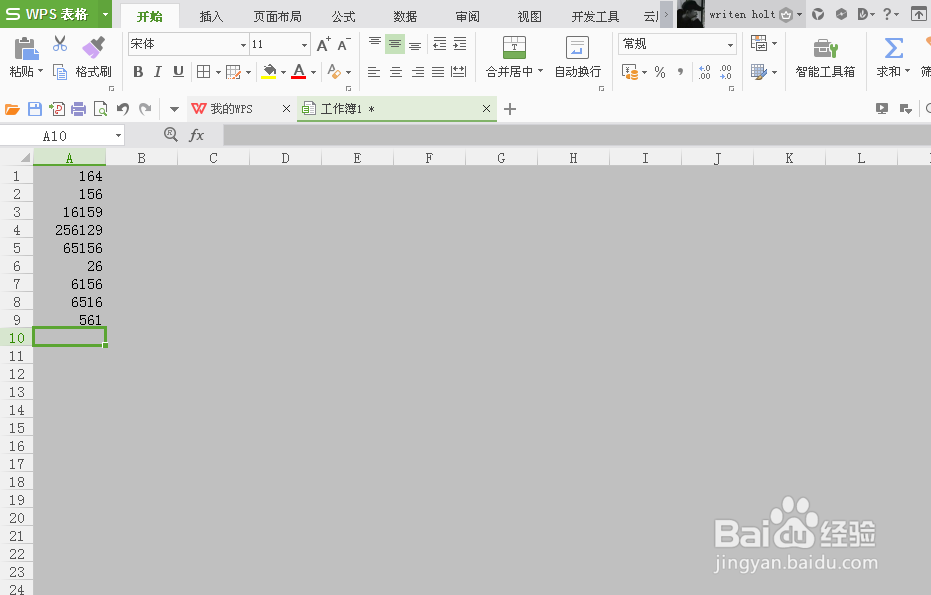Close the 工作簿1 document tab
The image size is (931, 595).
coord(486,109)
